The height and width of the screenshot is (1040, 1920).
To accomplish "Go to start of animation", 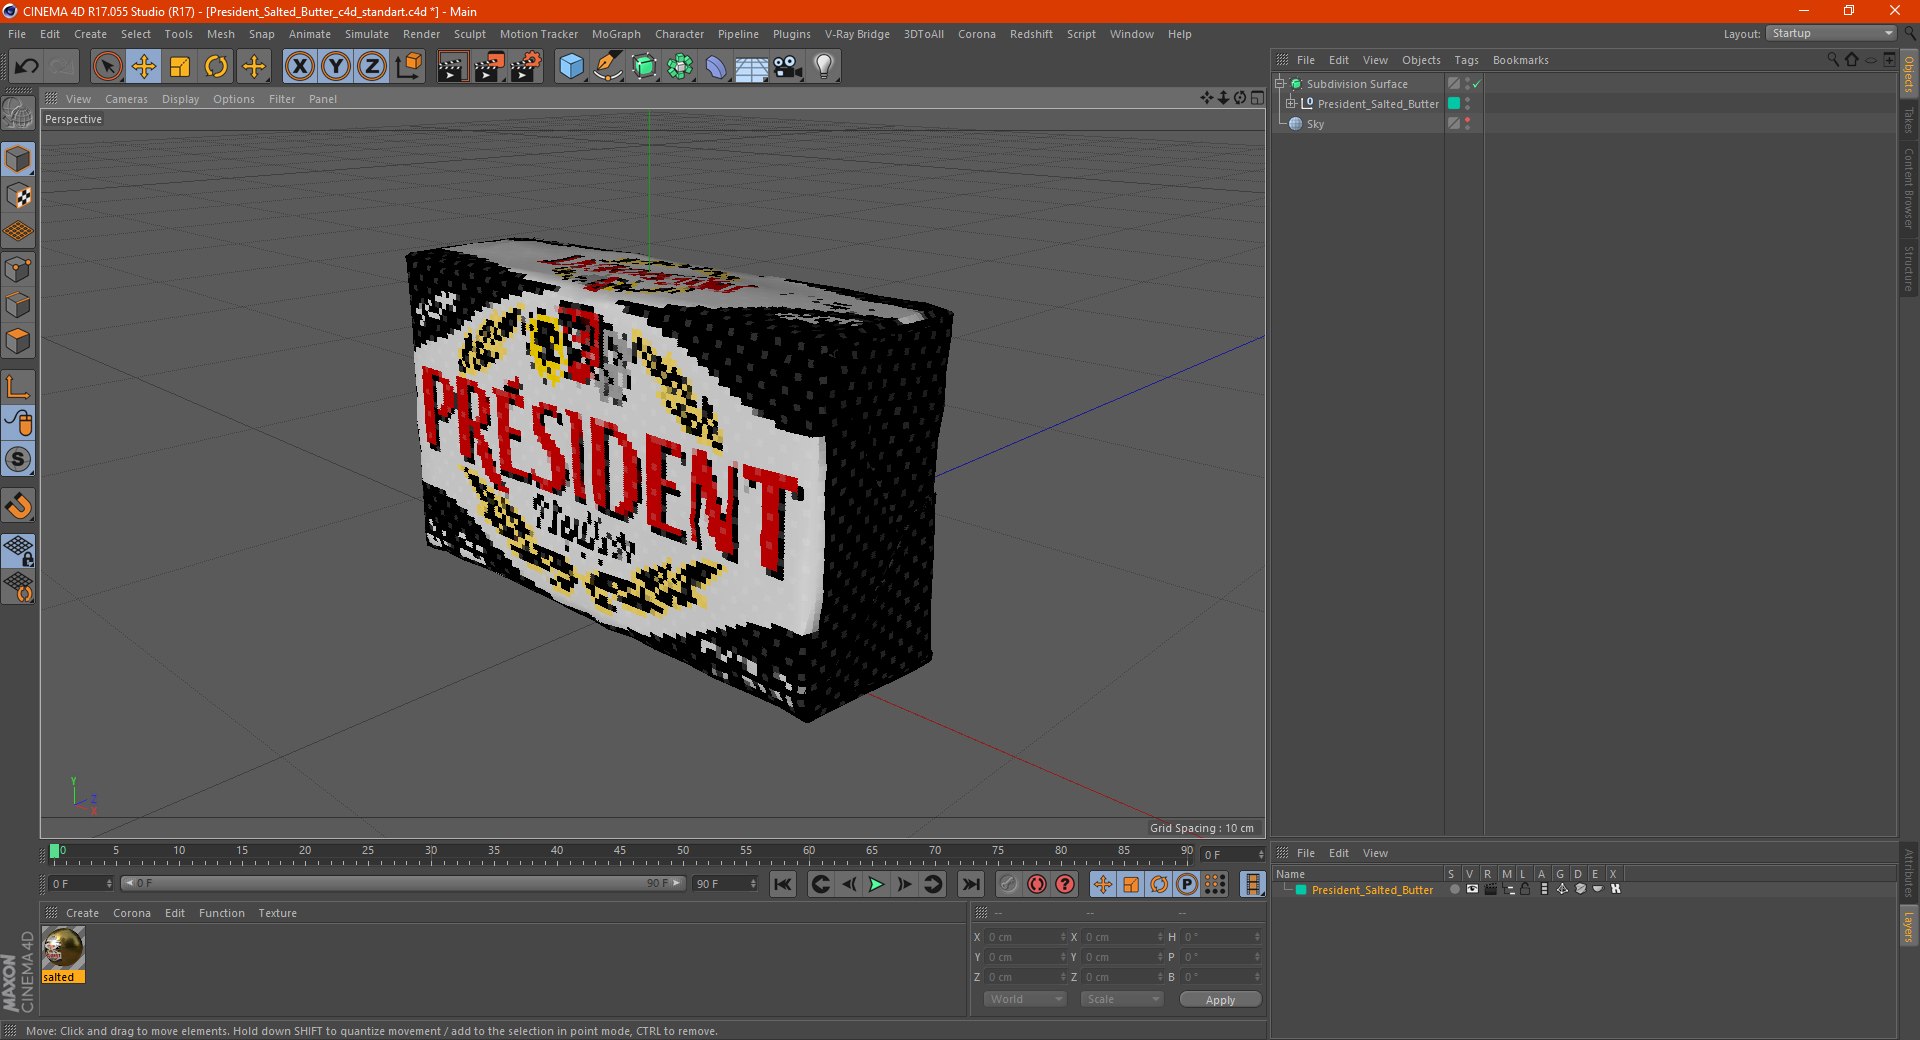I will [783, 884].
